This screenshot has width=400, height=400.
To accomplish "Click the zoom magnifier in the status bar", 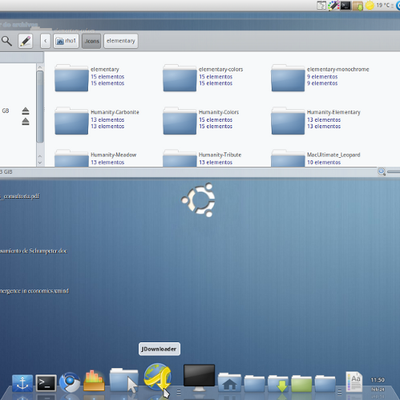I will tap(382, 172).
